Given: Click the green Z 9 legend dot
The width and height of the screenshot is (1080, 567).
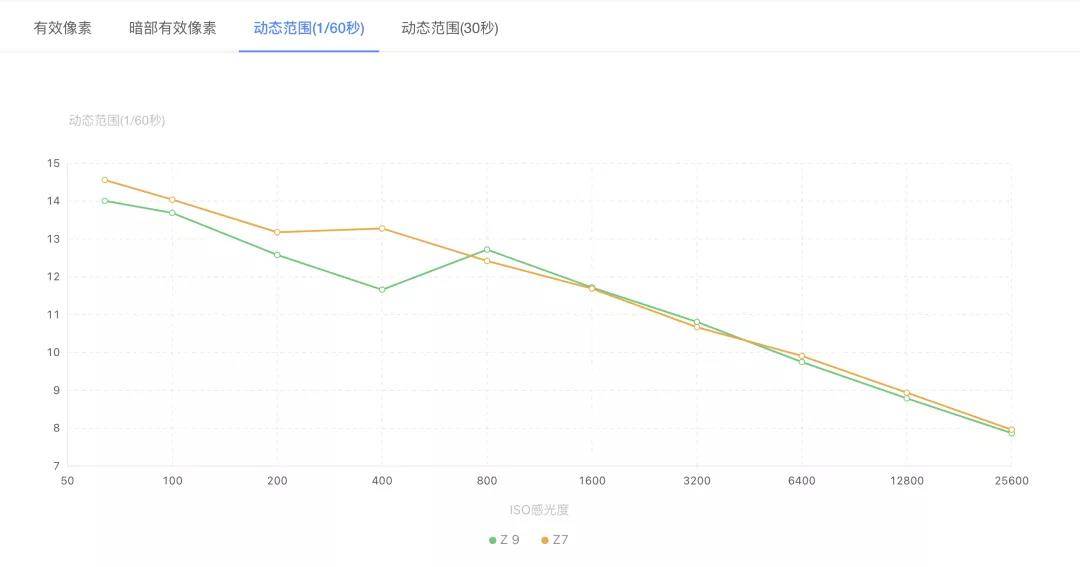Looking at the screenshot, I should click(x=493, y=540).
